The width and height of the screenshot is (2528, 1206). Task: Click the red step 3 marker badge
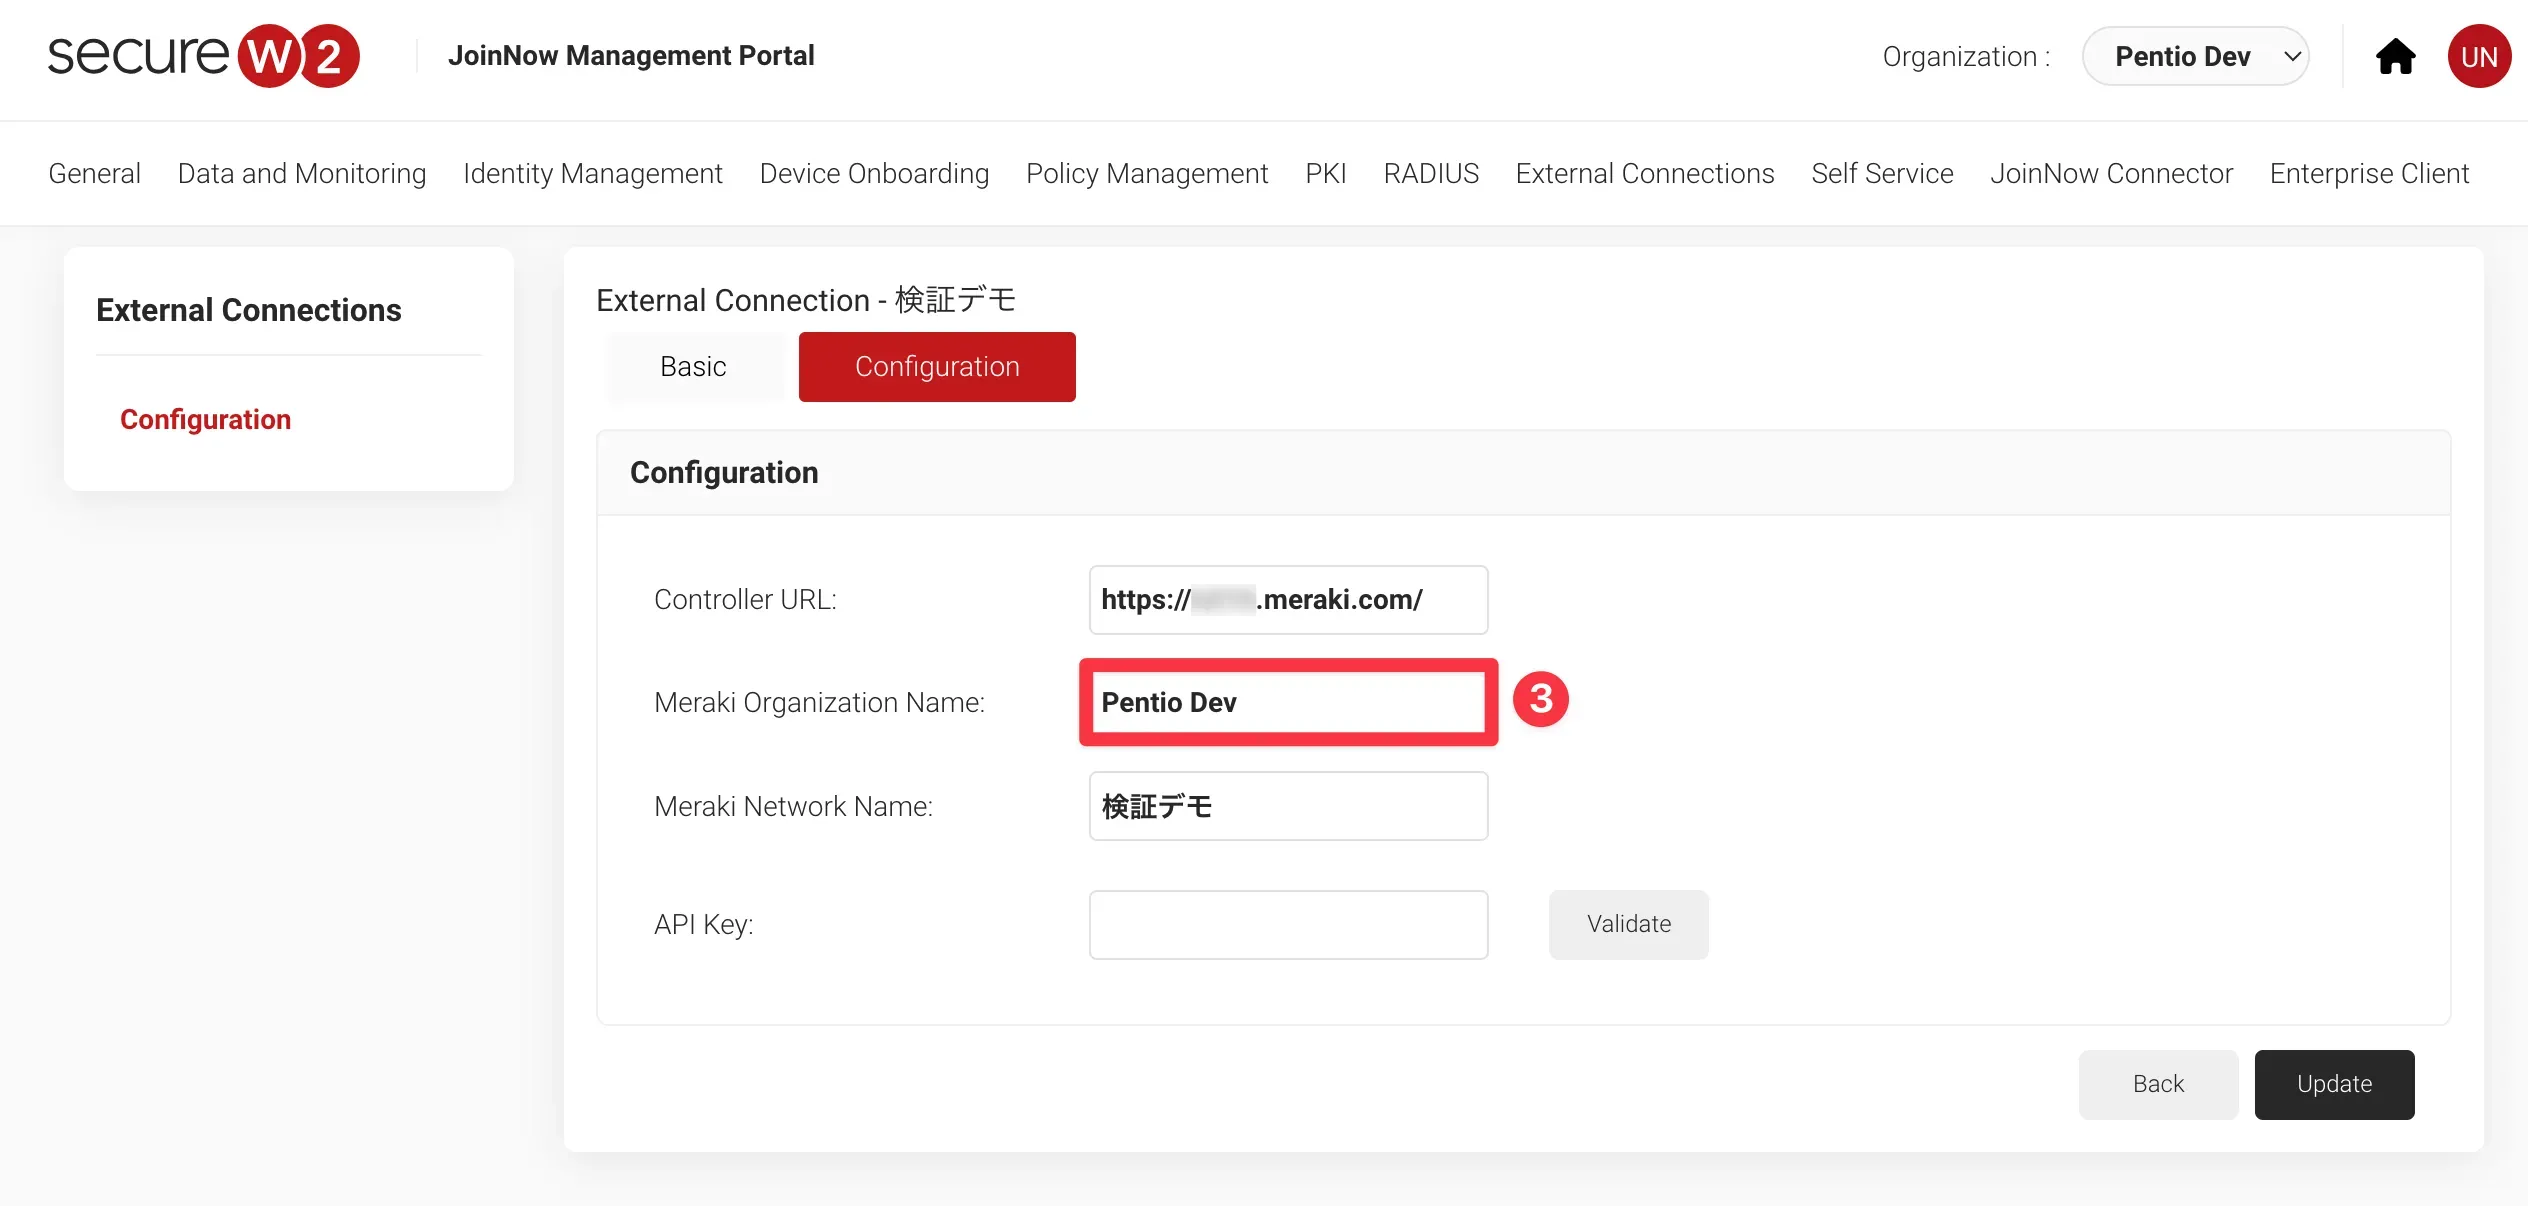coord(1540,699)
